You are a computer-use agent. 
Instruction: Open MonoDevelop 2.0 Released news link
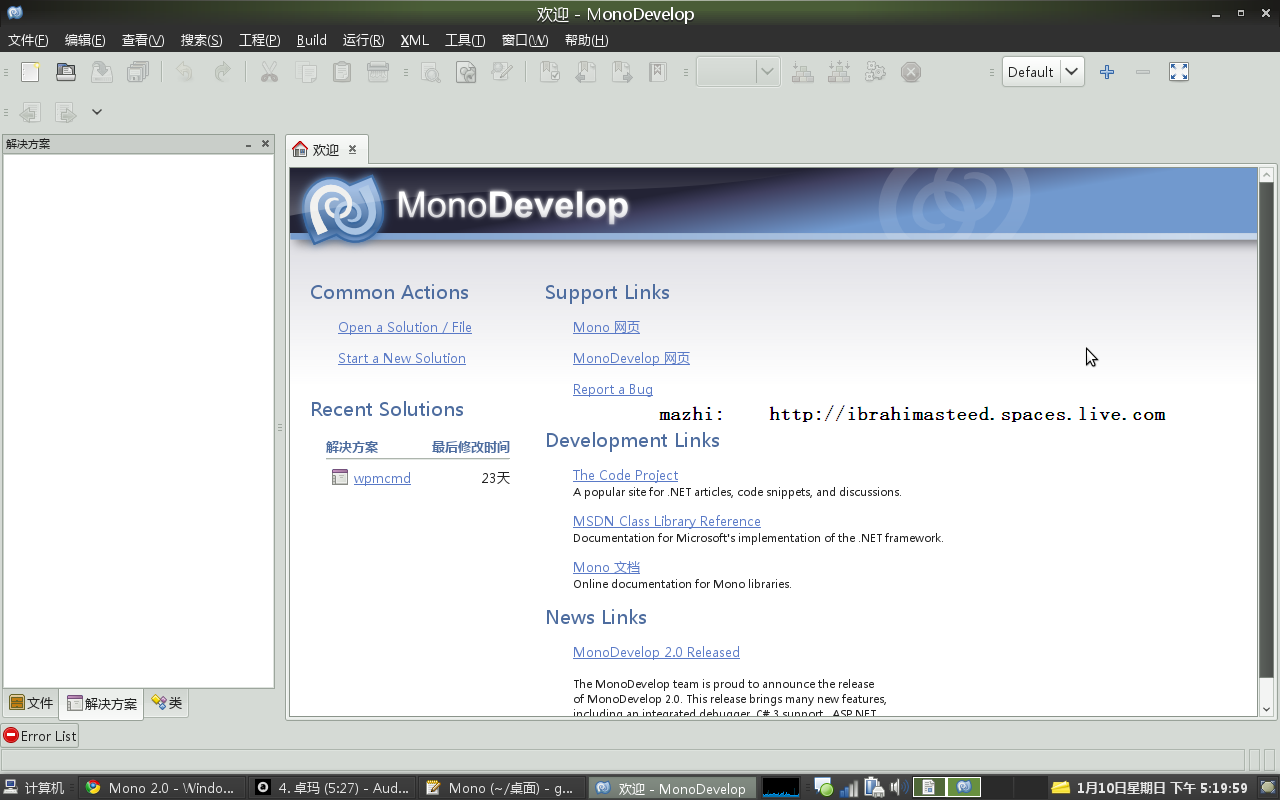(x=656, y=652)
